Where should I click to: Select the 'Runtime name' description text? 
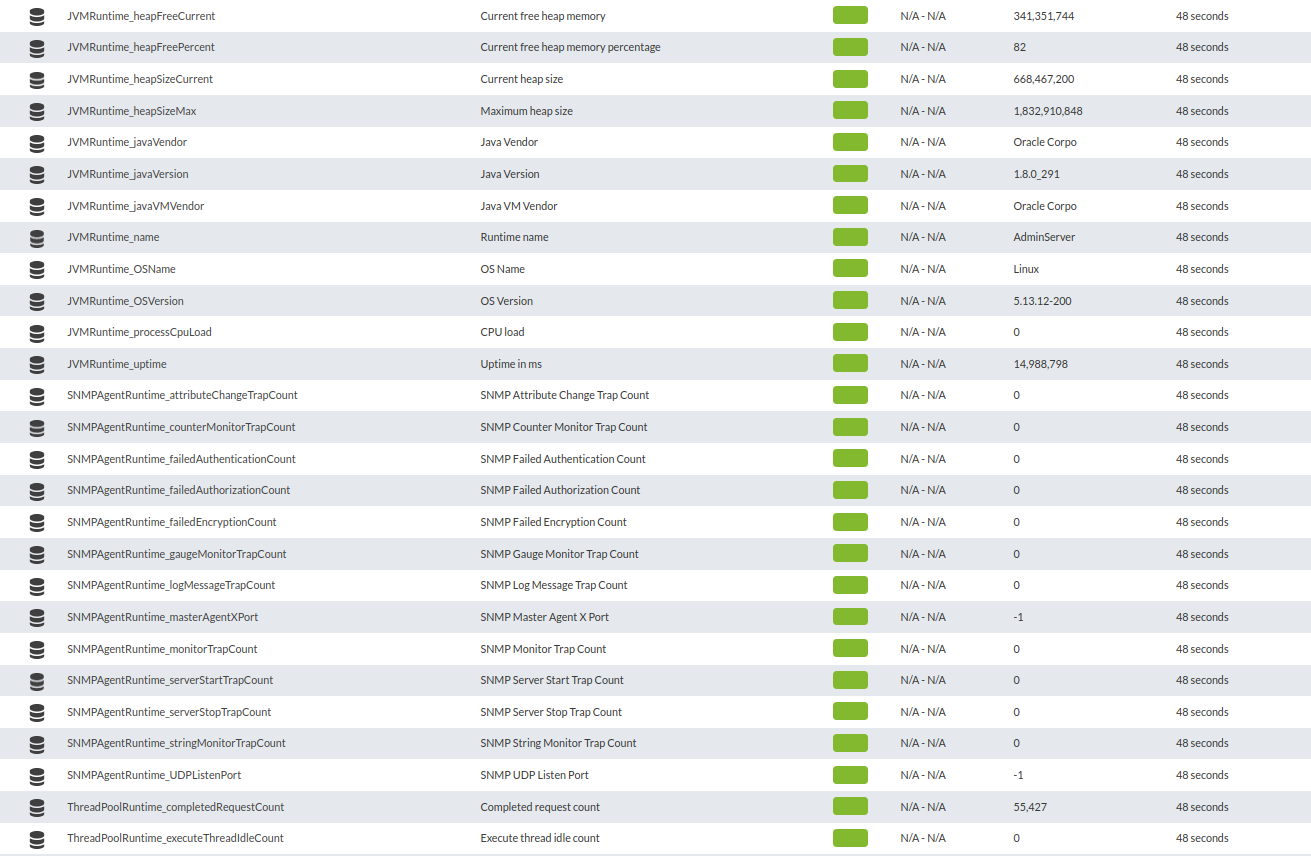click(514, 237)
